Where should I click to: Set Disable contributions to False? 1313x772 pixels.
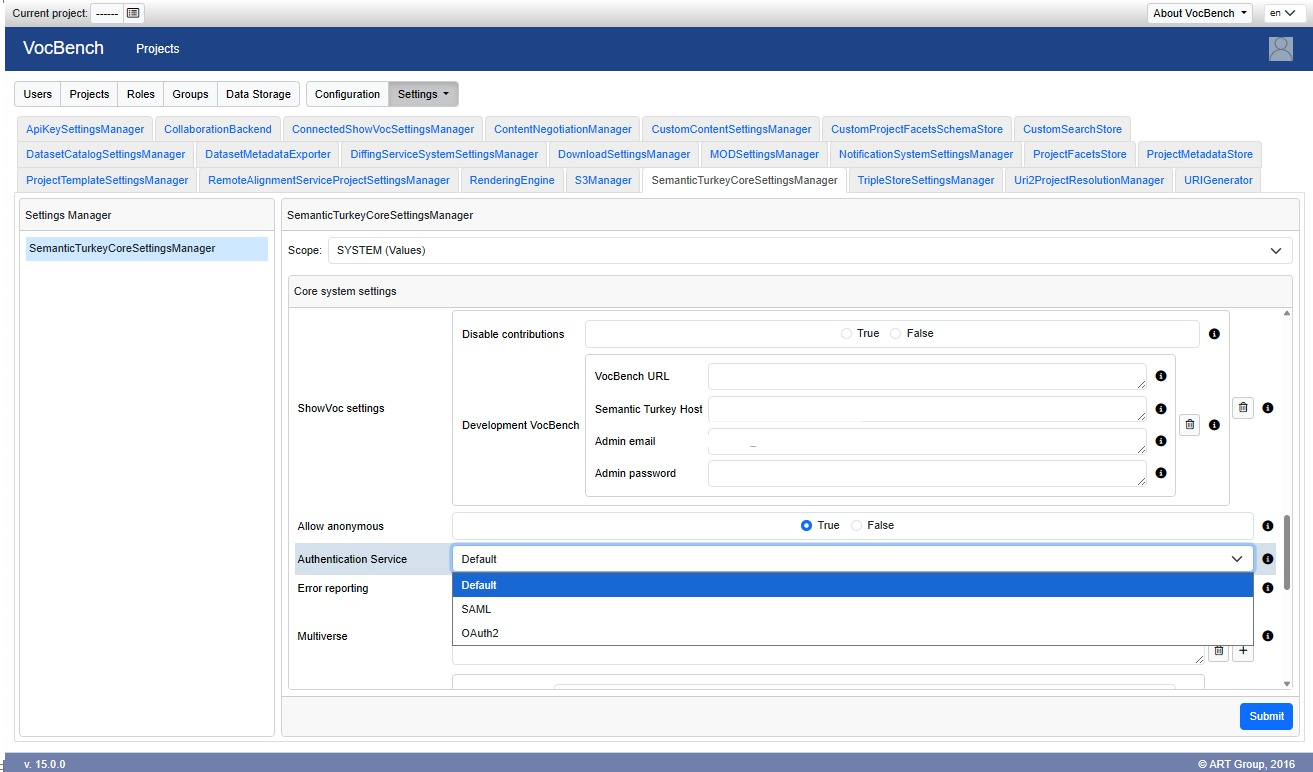click(896, 334)
